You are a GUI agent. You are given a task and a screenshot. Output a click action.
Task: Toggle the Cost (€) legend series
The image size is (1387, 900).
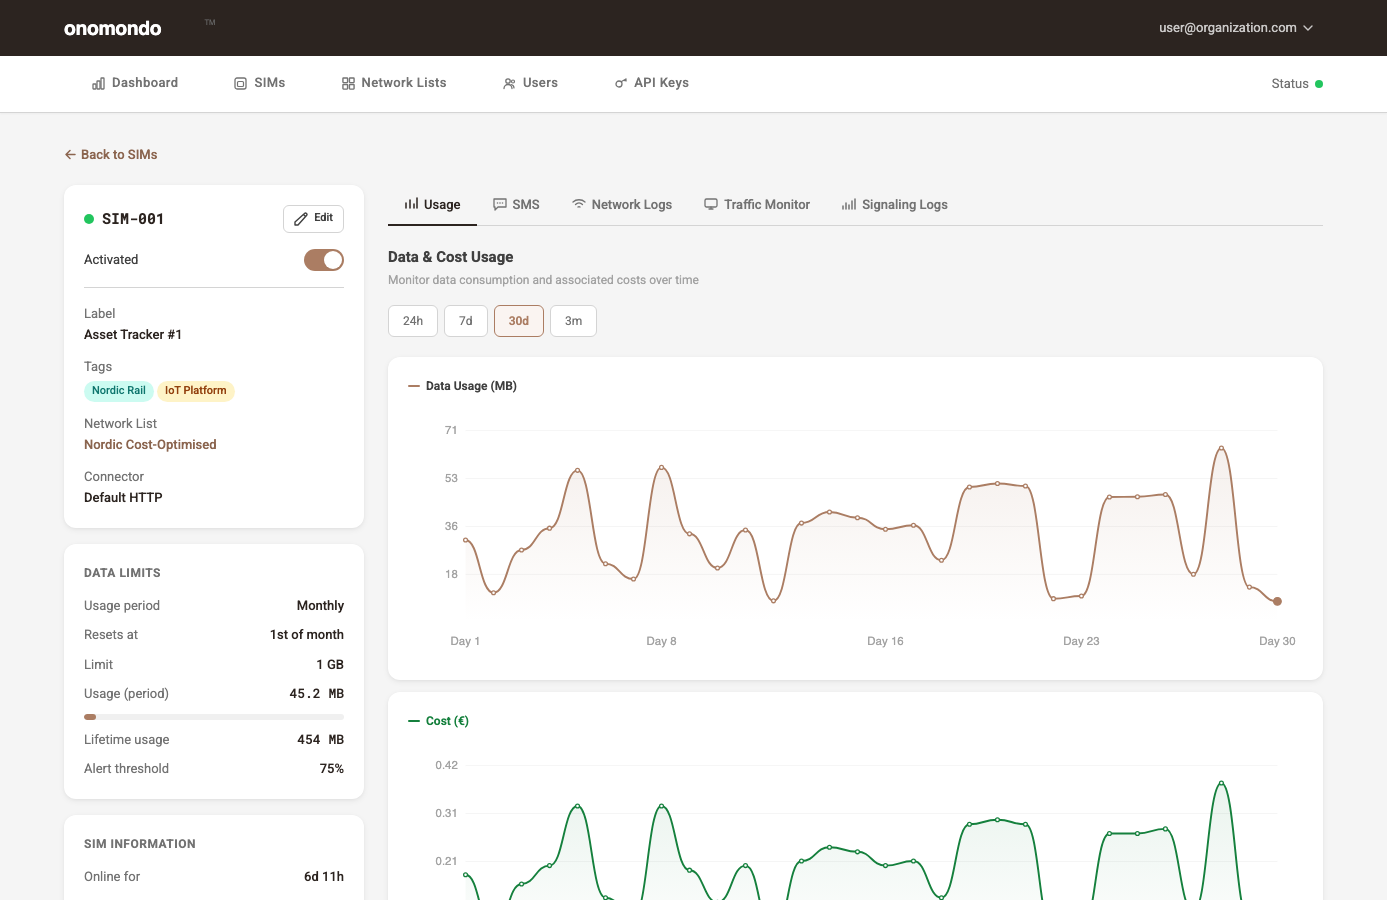click(x=438, y=721)
